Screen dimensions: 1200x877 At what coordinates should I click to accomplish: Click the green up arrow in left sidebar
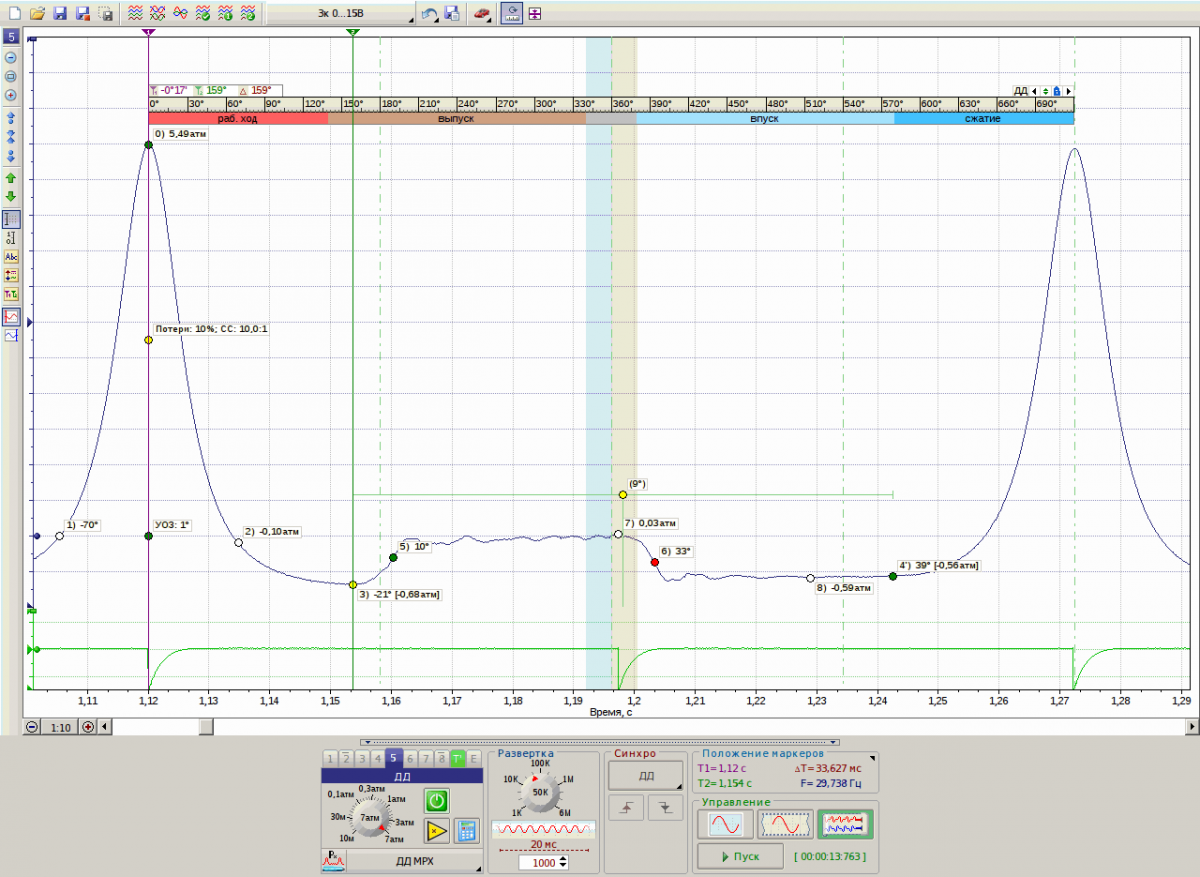pyautogui.click(x=12, y=178)
